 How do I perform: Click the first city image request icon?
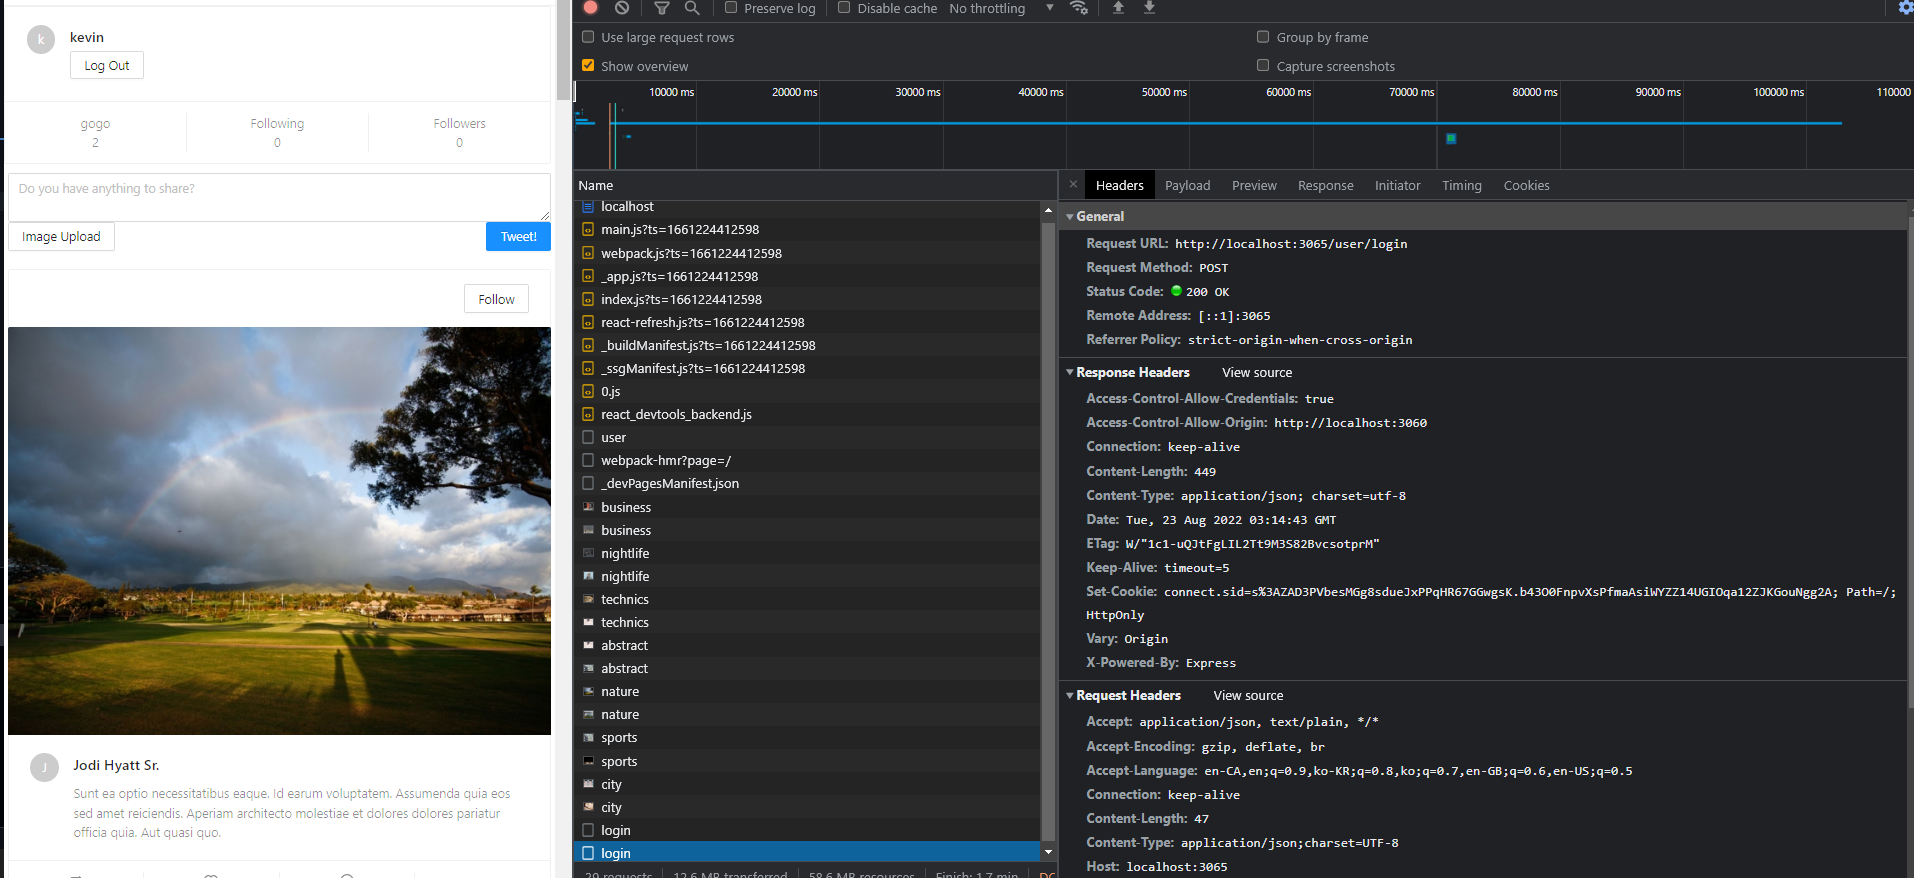tap(588, 784)
